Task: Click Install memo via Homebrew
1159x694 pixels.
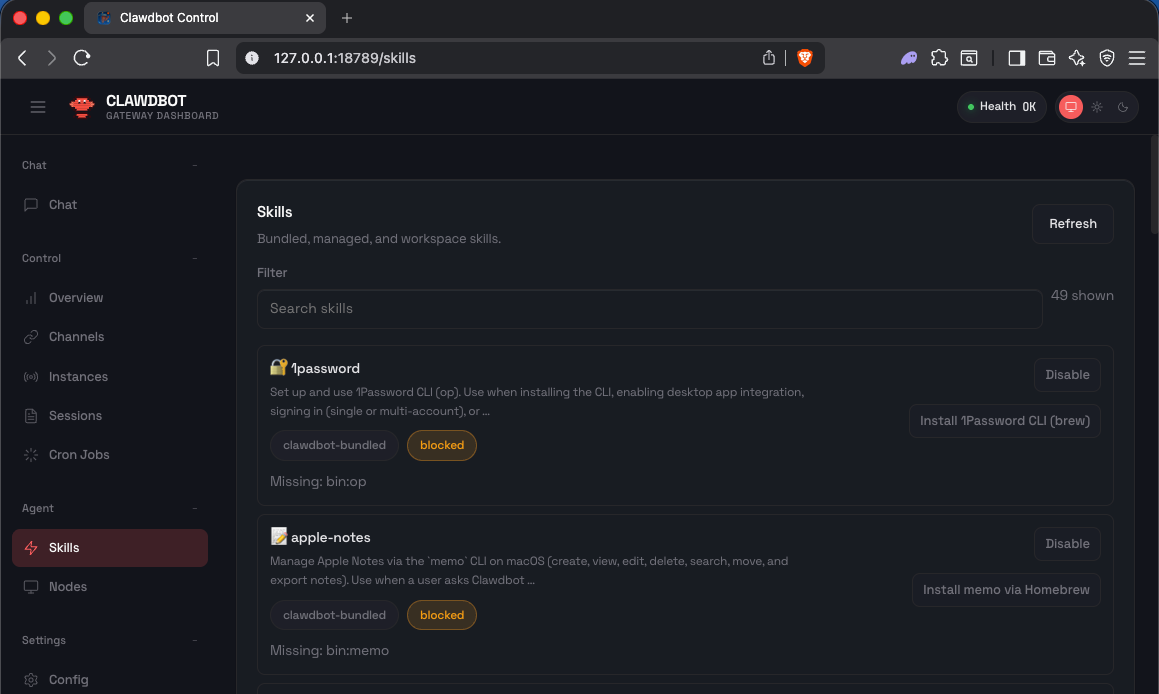Action: click(x=1006, y=590)
